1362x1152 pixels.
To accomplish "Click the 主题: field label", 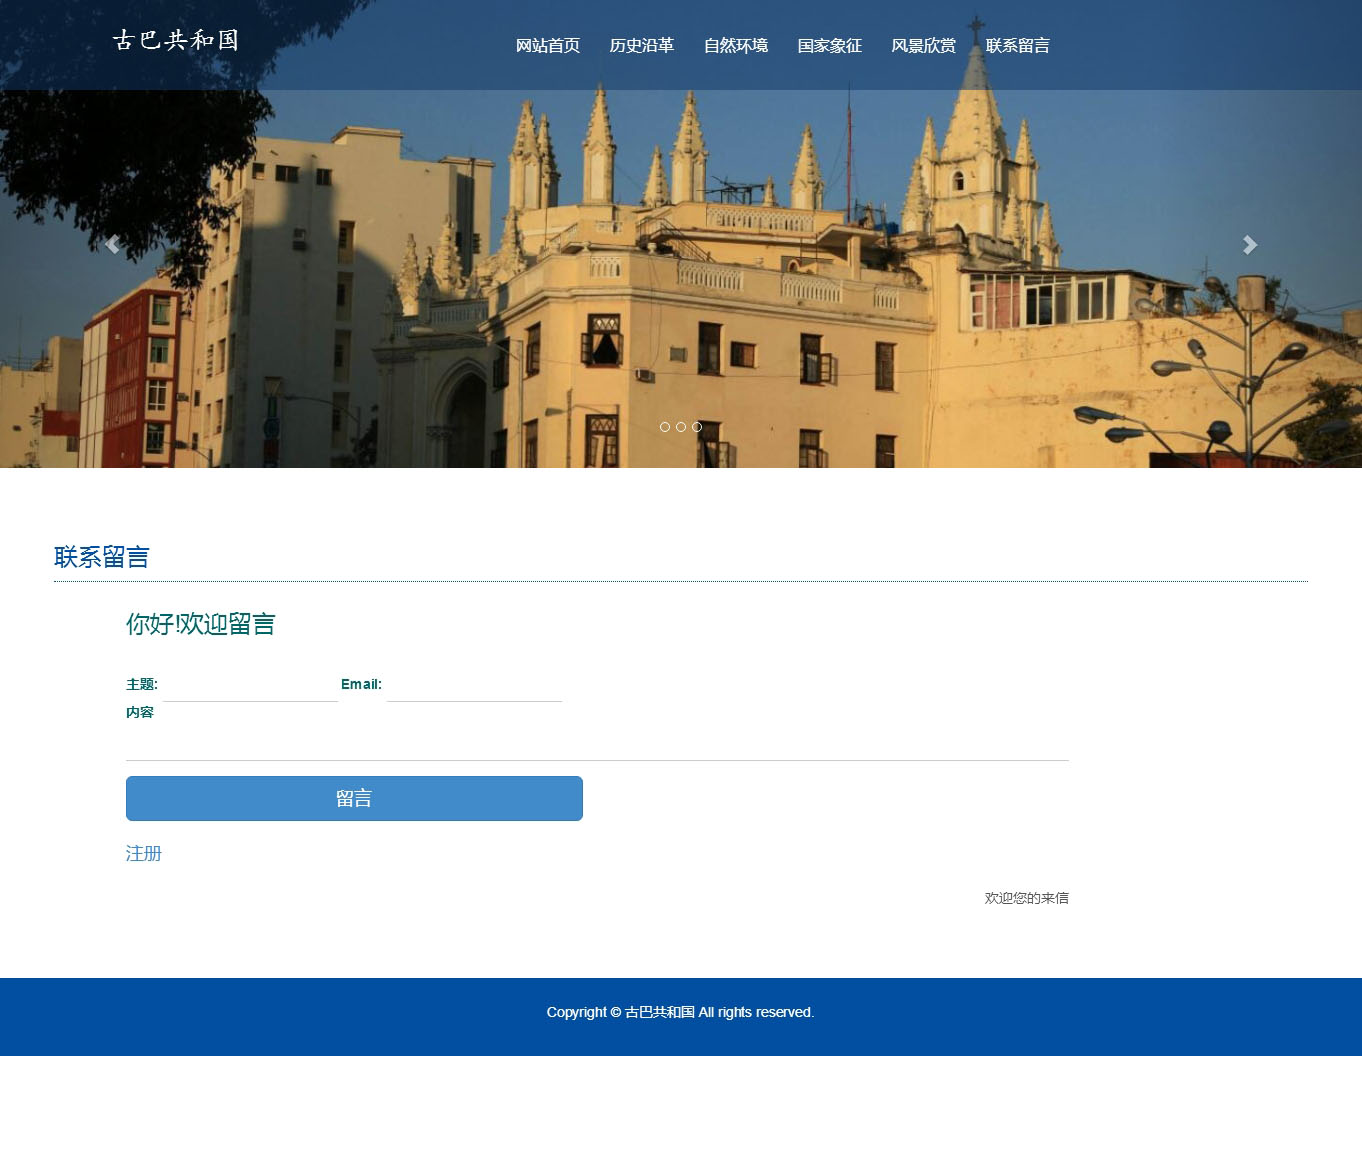I will coord(142,684).
